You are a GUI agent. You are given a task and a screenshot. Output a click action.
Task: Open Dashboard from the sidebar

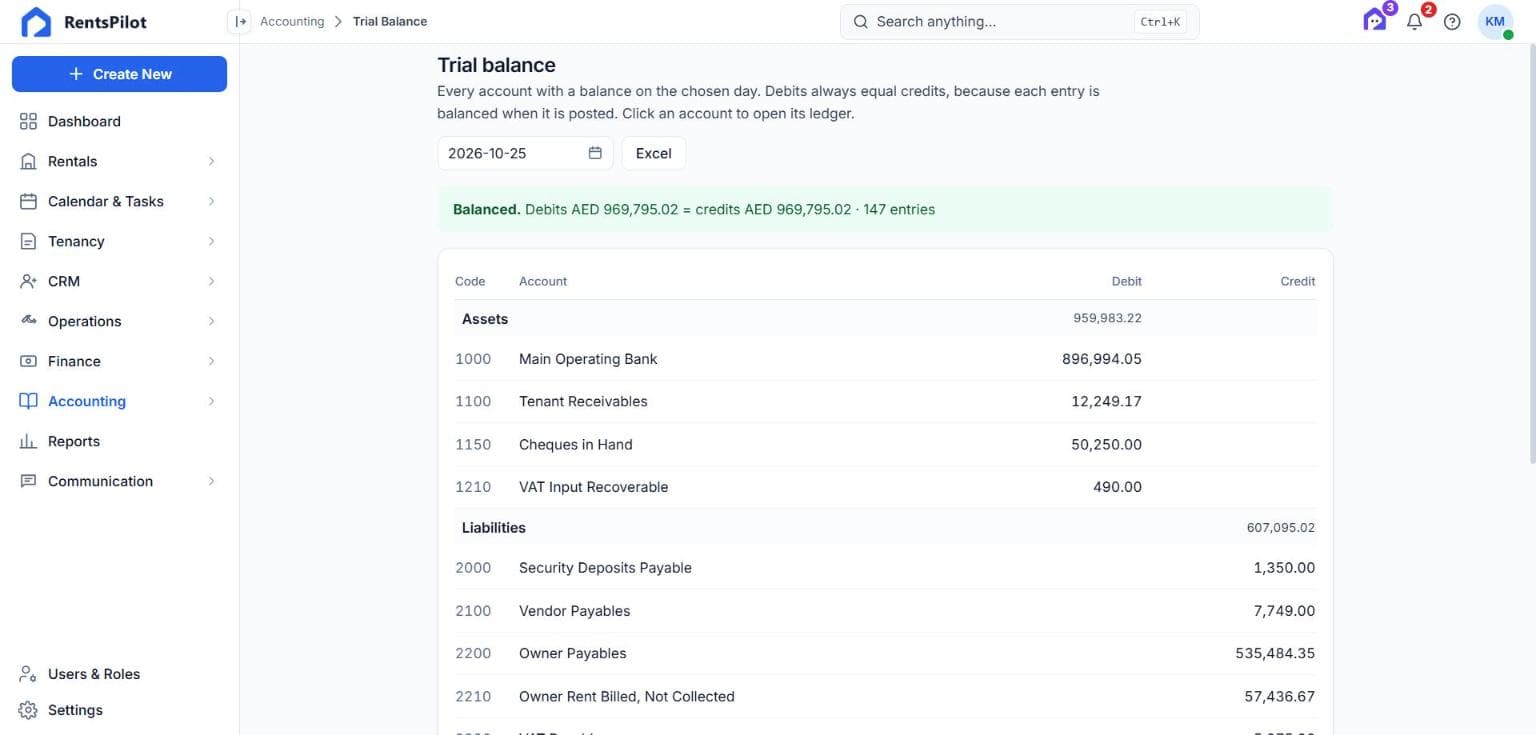119,121
